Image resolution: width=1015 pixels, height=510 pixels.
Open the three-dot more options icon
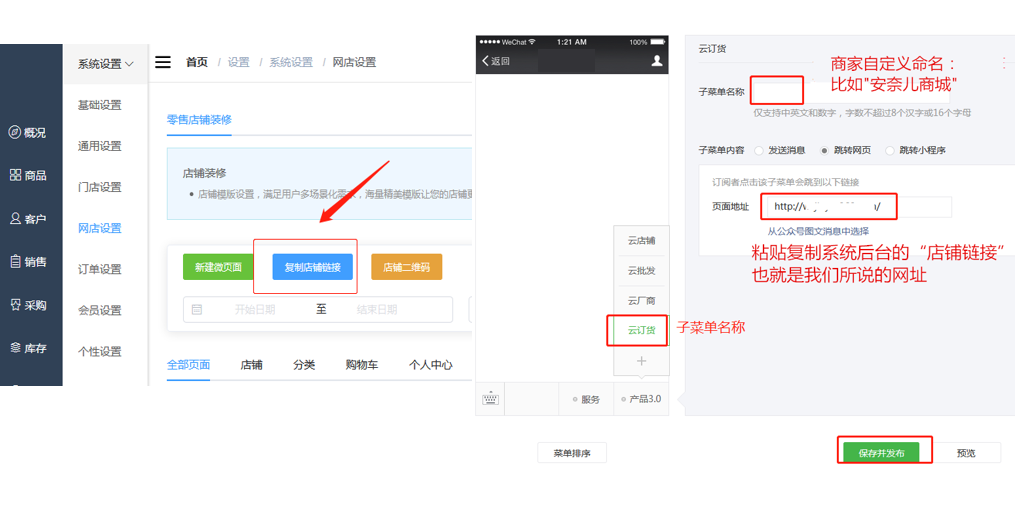tap(1005, 63)
